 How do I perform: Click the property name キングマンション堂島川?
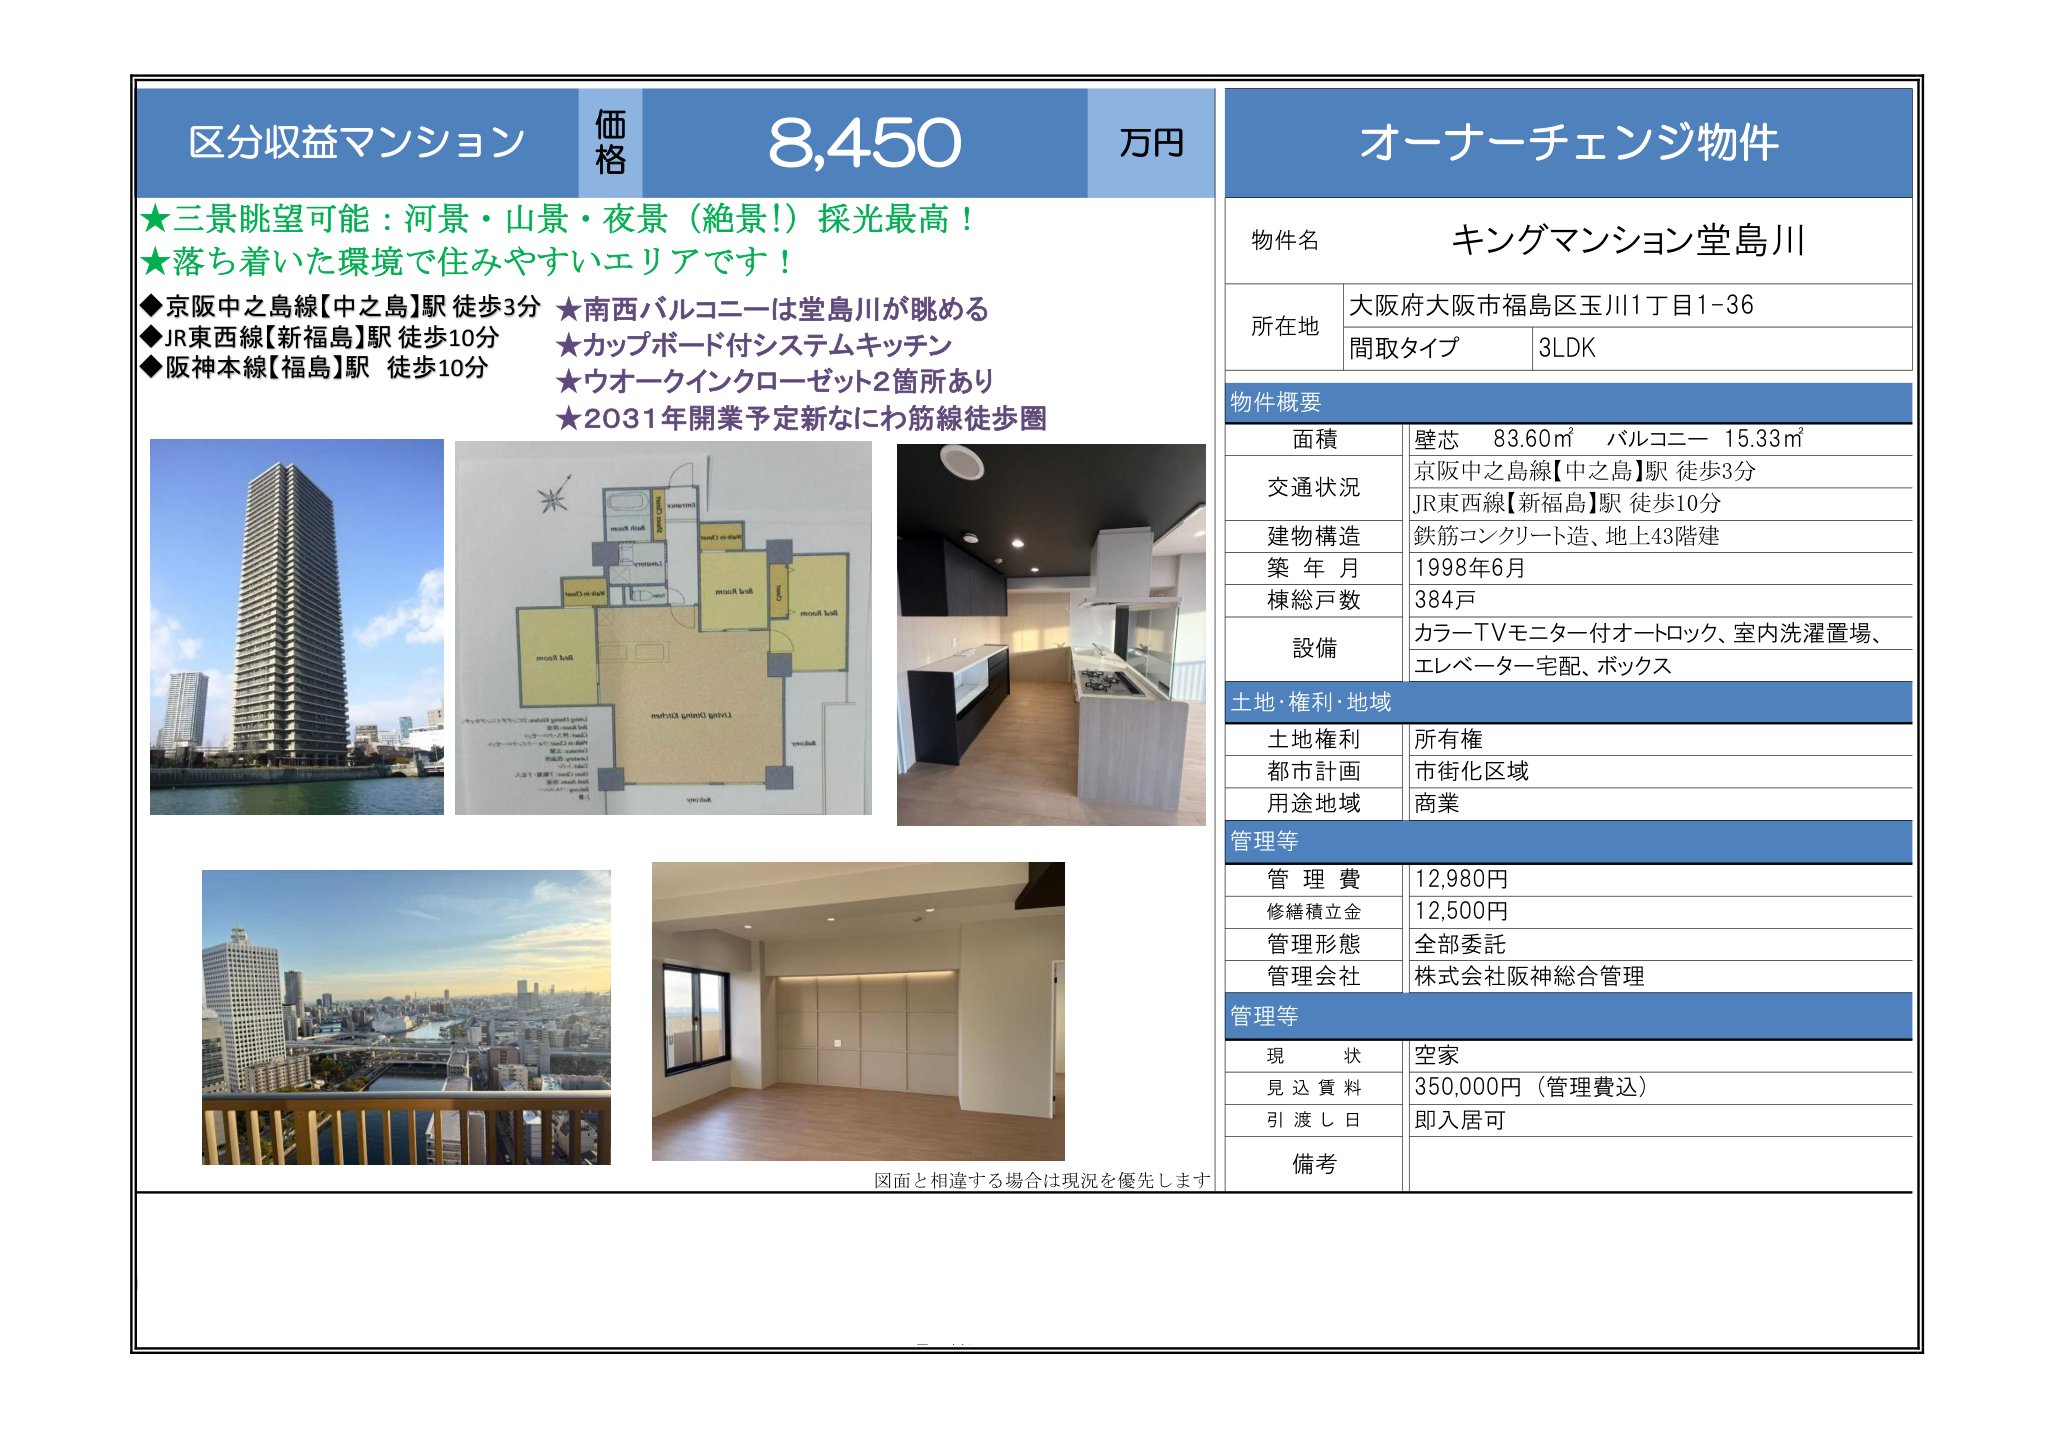[x=1627, y=240]
